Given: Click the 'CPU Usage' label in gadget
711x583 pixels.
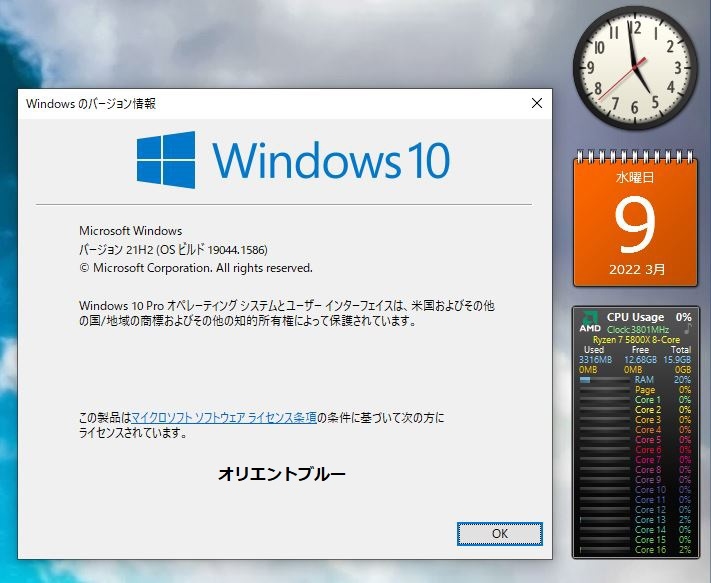Looking at the screenshot, I should (635, 317).
